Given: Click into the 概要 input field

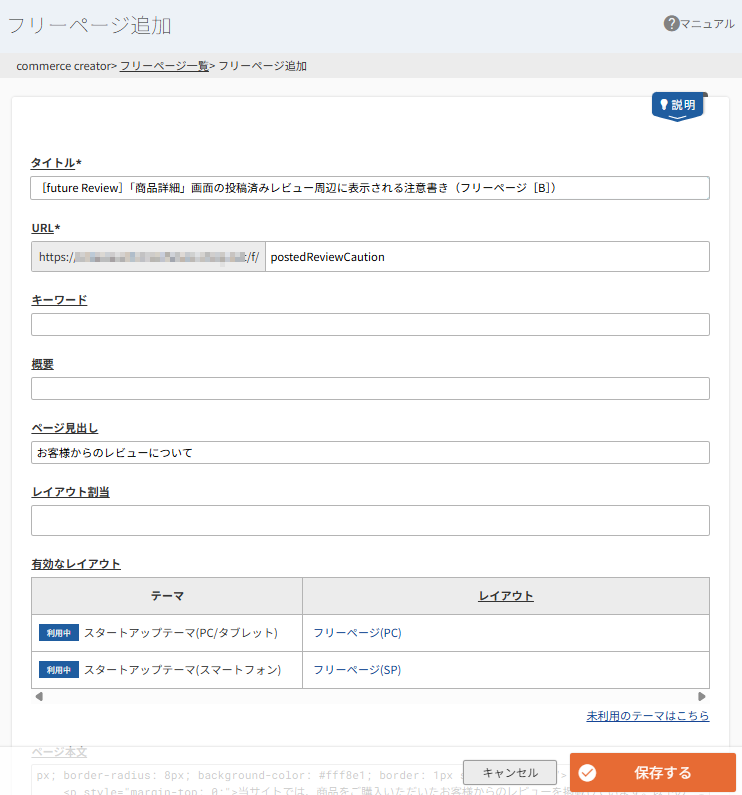Looking at the screenshot, I should (370, 388).
